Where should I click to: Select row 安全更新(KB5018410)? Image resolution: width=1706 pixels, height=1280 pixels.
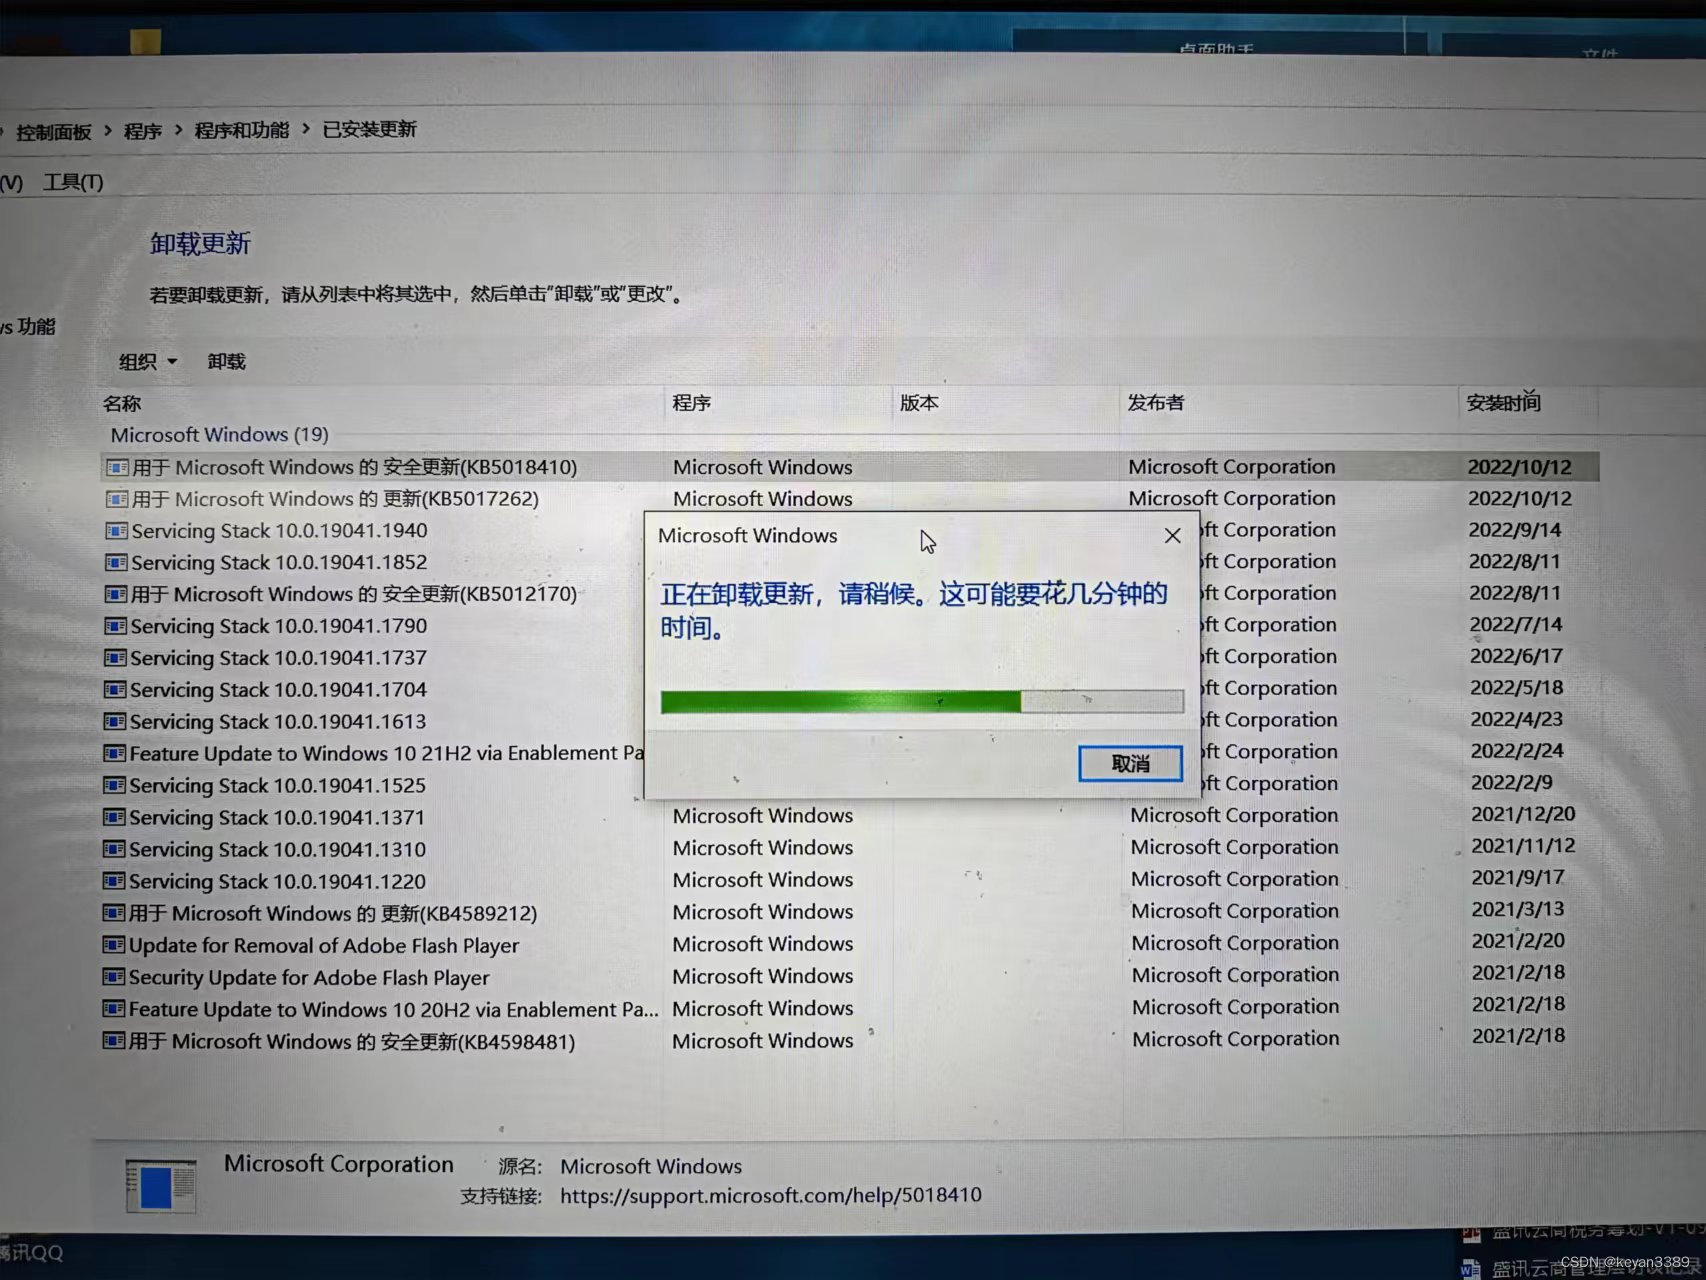click(850, 467)
